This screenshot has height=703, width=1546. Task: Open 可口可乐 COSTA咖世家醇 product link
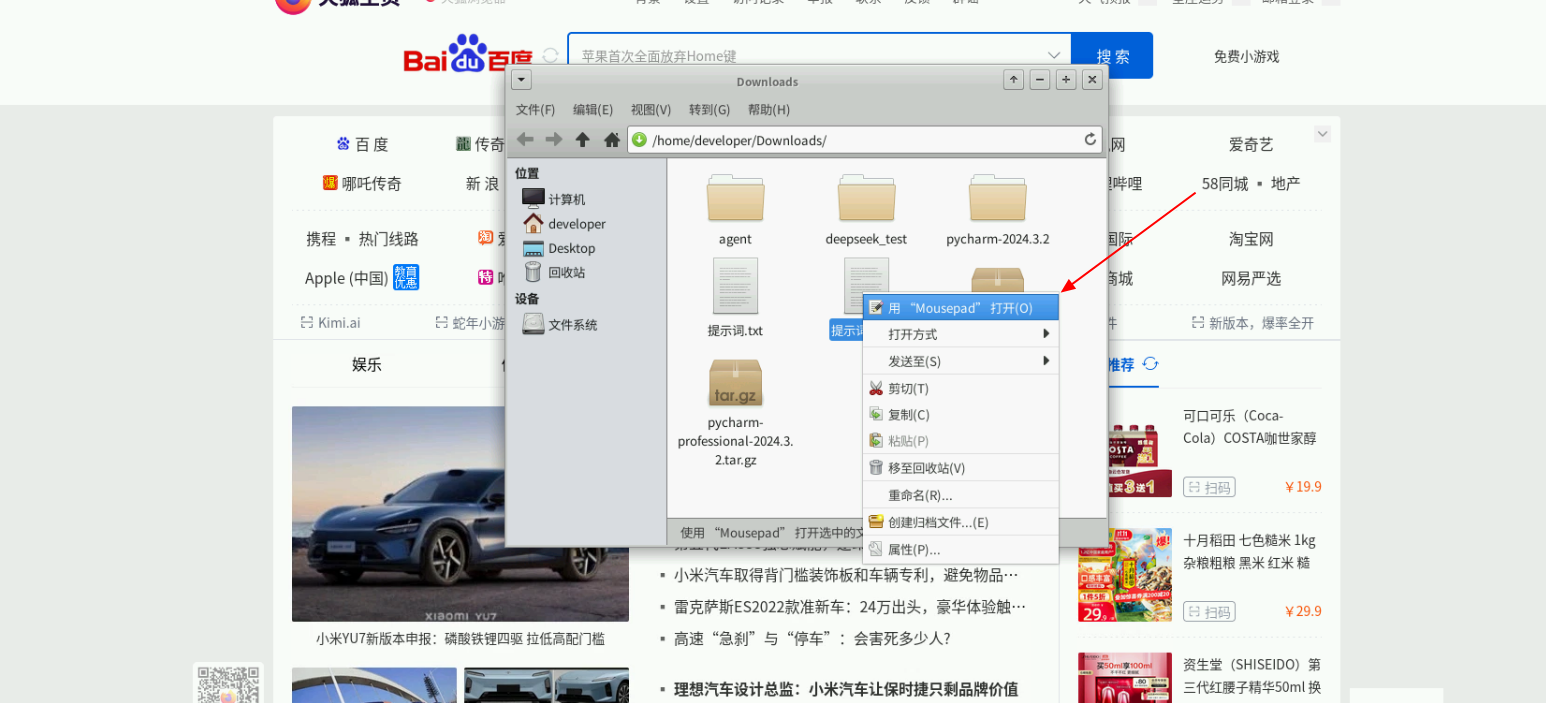click(x=1250, y=427)
